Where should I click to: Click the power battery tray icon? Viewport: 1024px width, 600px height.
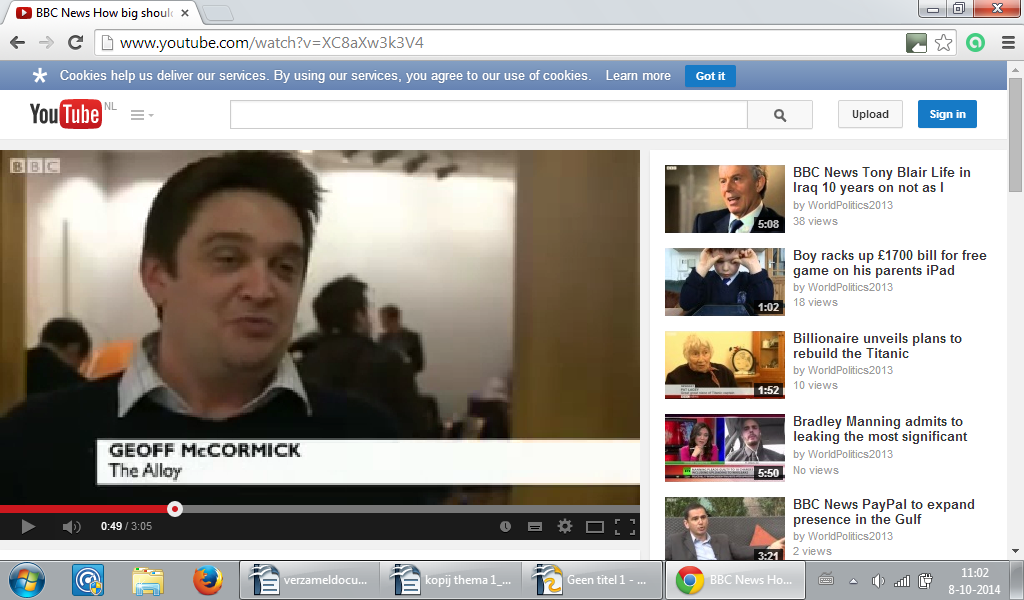tap(925, 580)
